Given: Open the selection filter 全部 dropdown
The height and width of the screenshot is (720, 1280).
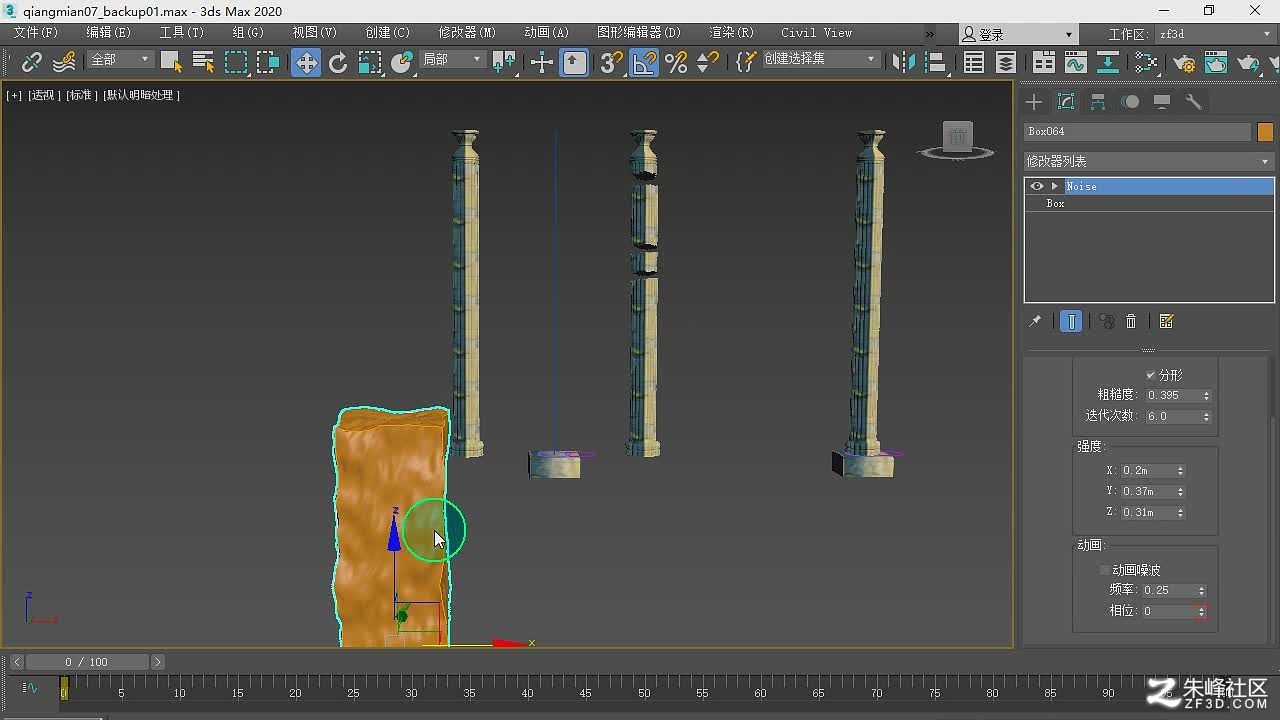Looking at the screenshot, I should pyautogui.click(x=119, y=60).
